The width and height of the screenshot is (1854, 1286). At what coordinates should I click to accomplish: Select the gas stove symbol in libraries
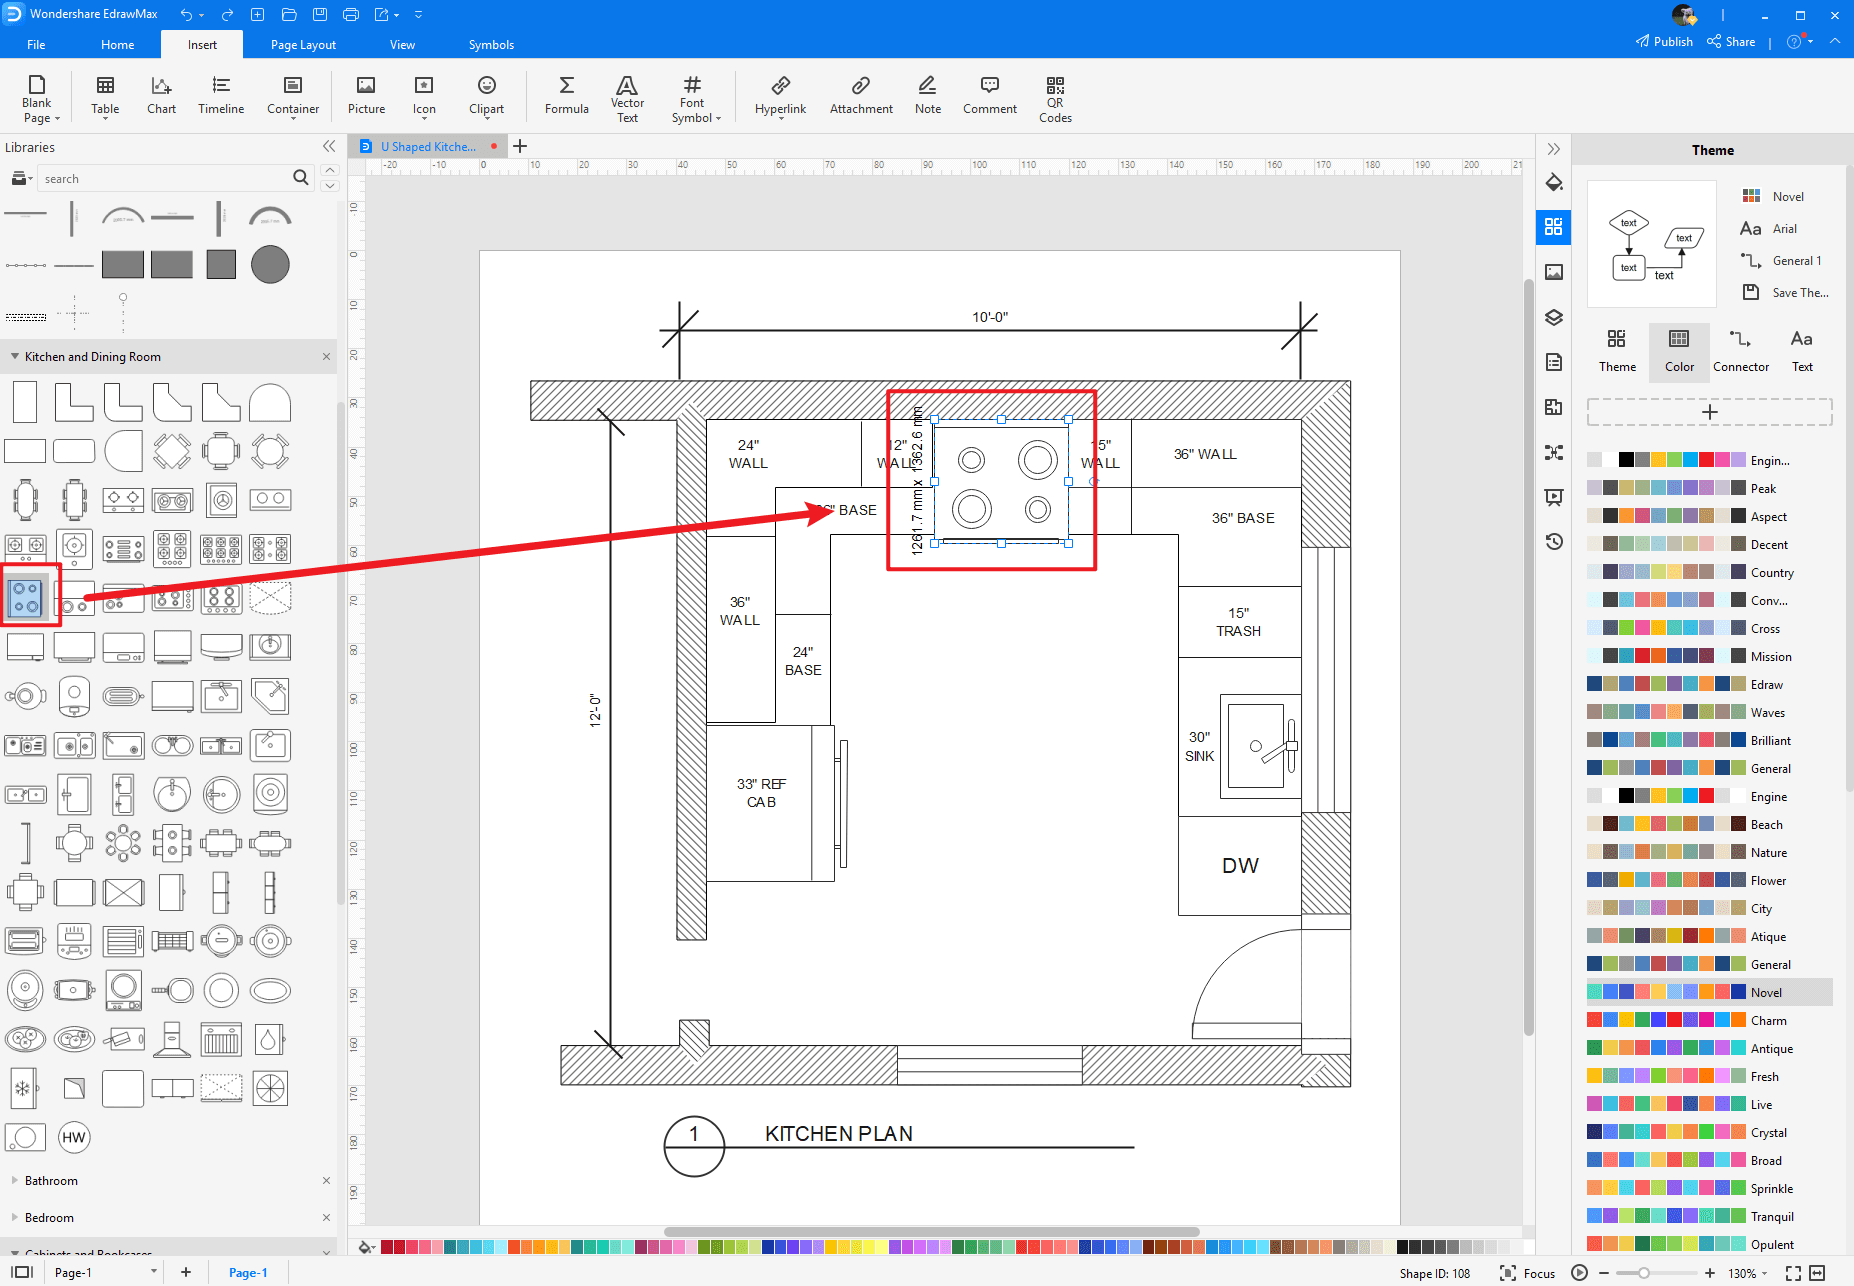[x=26, y=595]
